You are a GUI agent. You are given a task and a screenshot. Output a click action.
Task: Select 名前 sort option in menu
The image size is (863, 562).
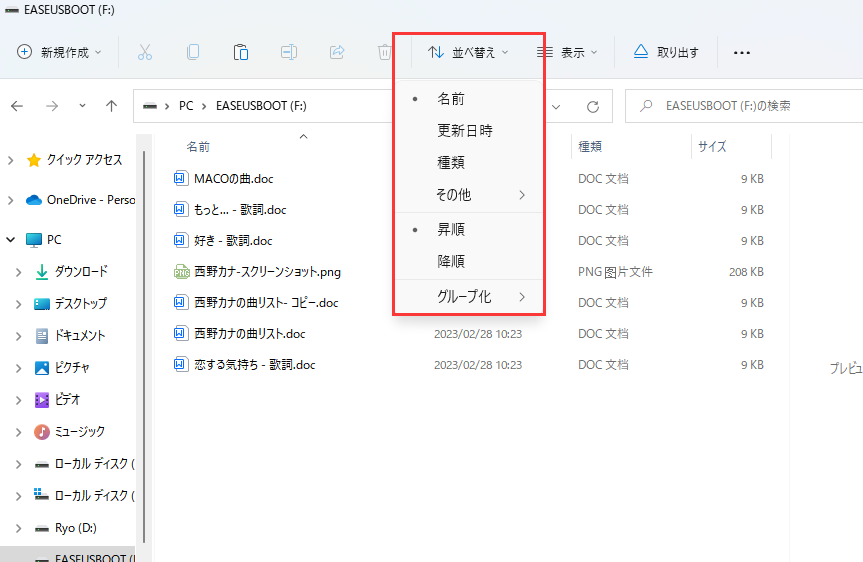point(469,99)
